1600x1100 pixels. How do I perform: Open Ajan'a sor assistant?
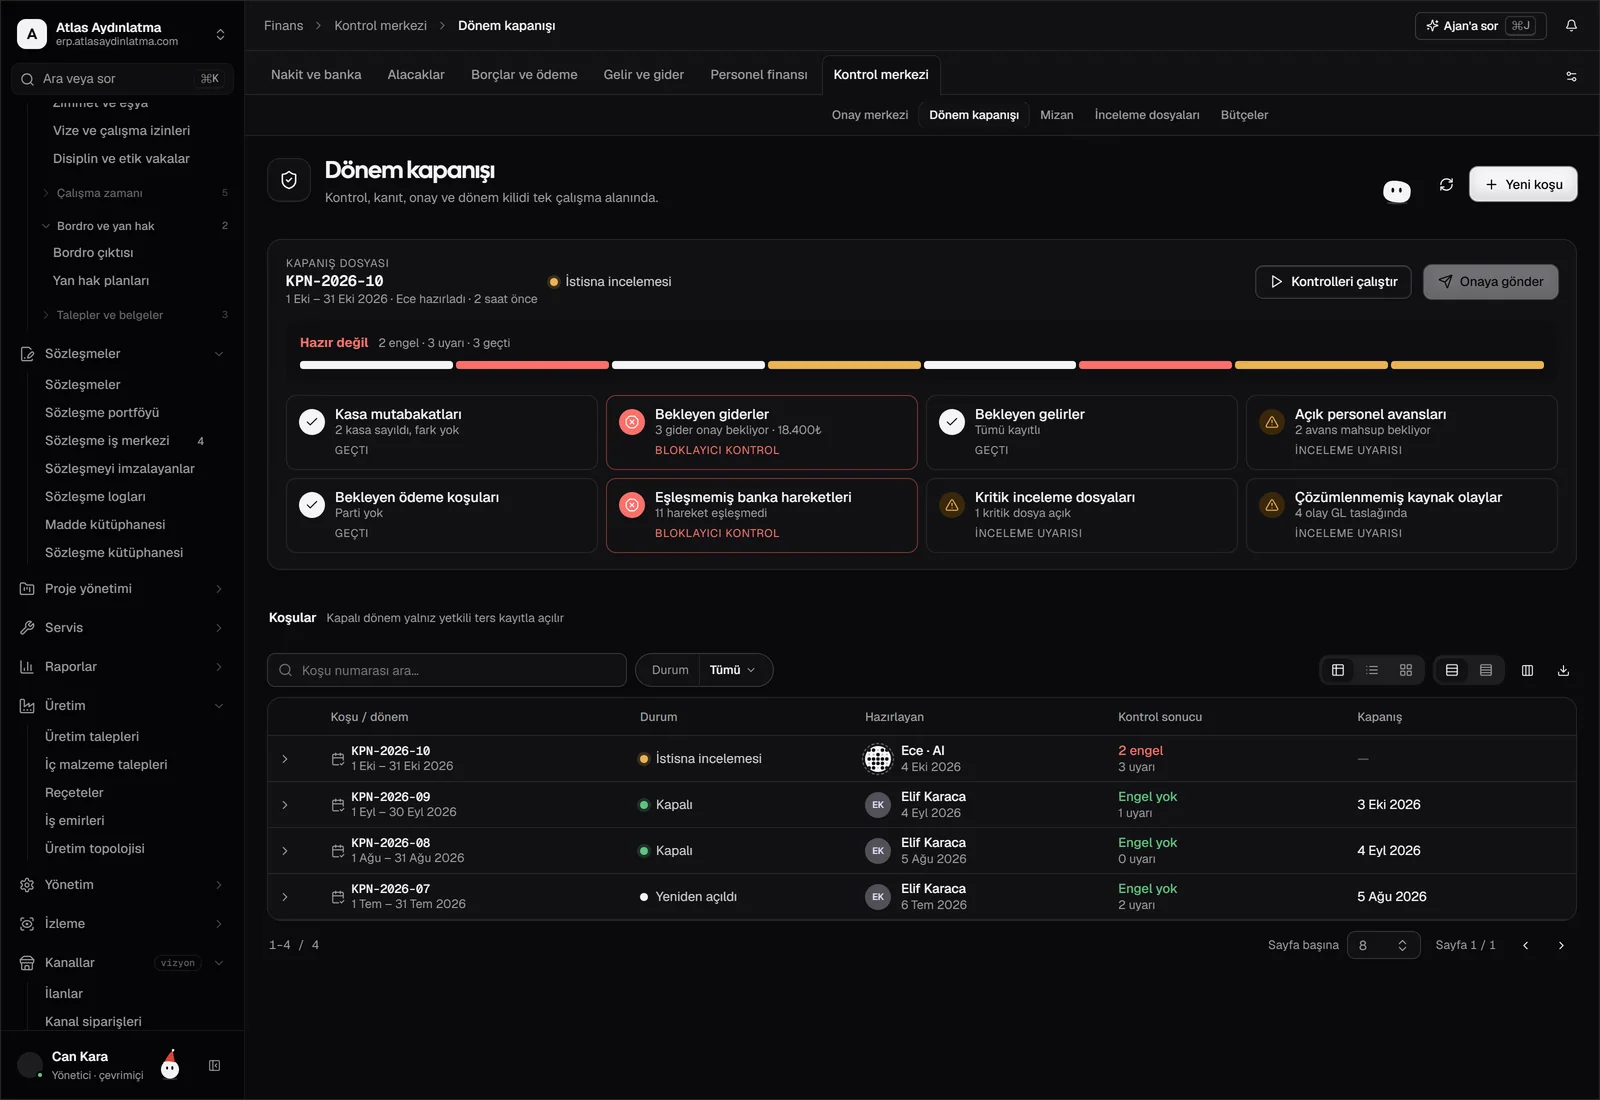pos(1480,26)
